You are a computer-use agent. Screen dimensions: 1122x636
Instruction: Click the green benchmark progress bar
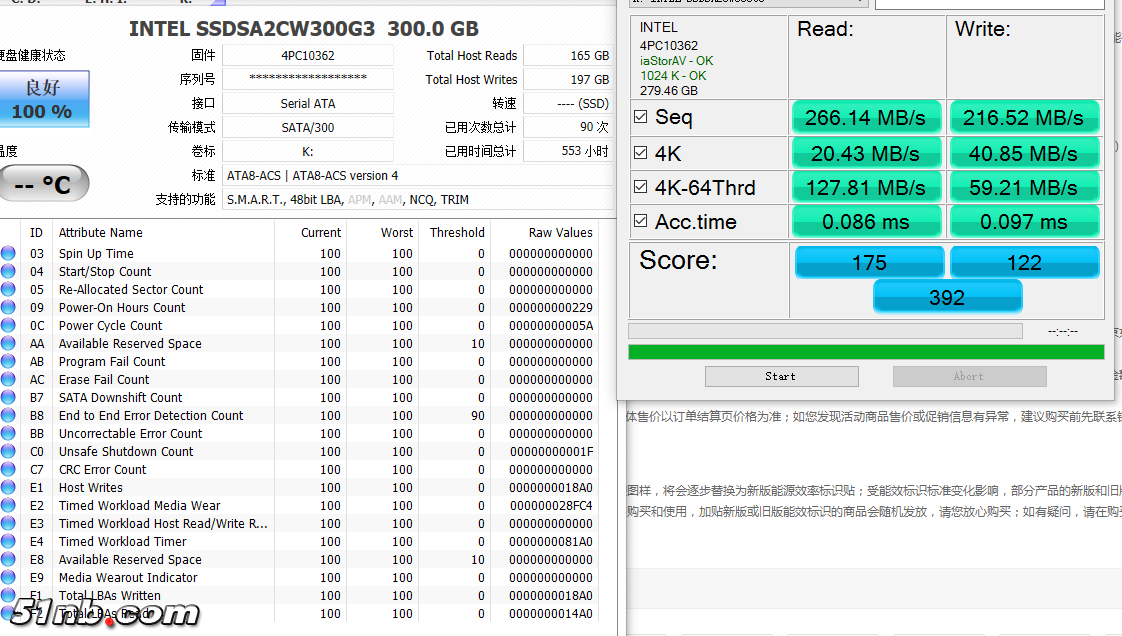pyautogui.click(x=866, y=352)
